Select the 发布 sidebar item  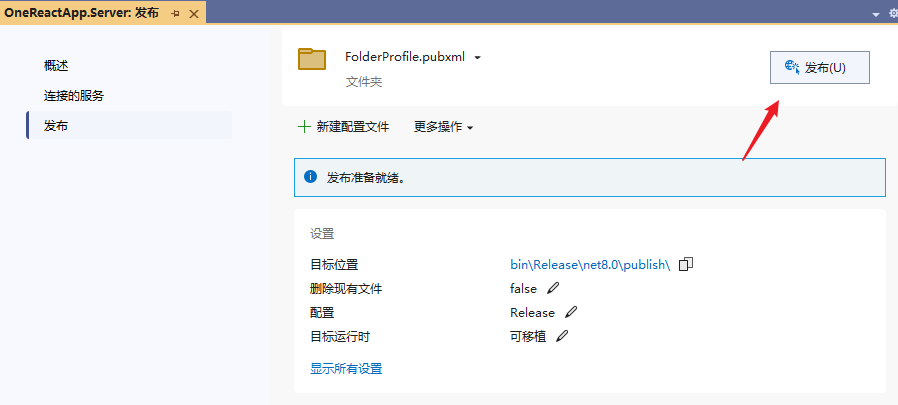pos(129,125)
